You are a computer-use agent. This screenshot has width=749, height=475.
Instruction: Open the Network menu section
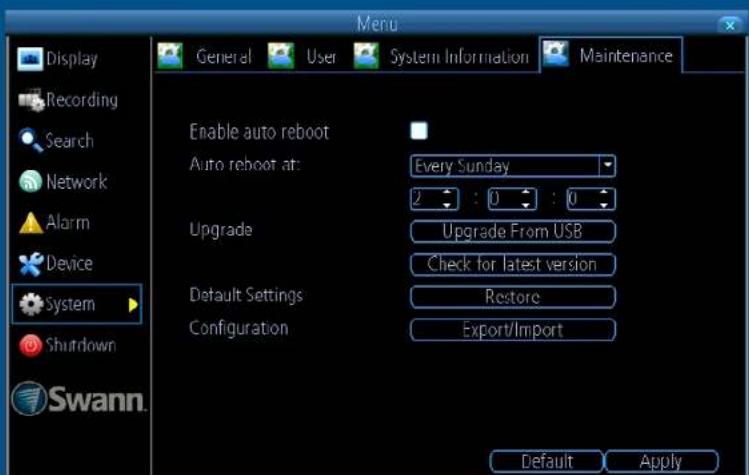point(76,182)
